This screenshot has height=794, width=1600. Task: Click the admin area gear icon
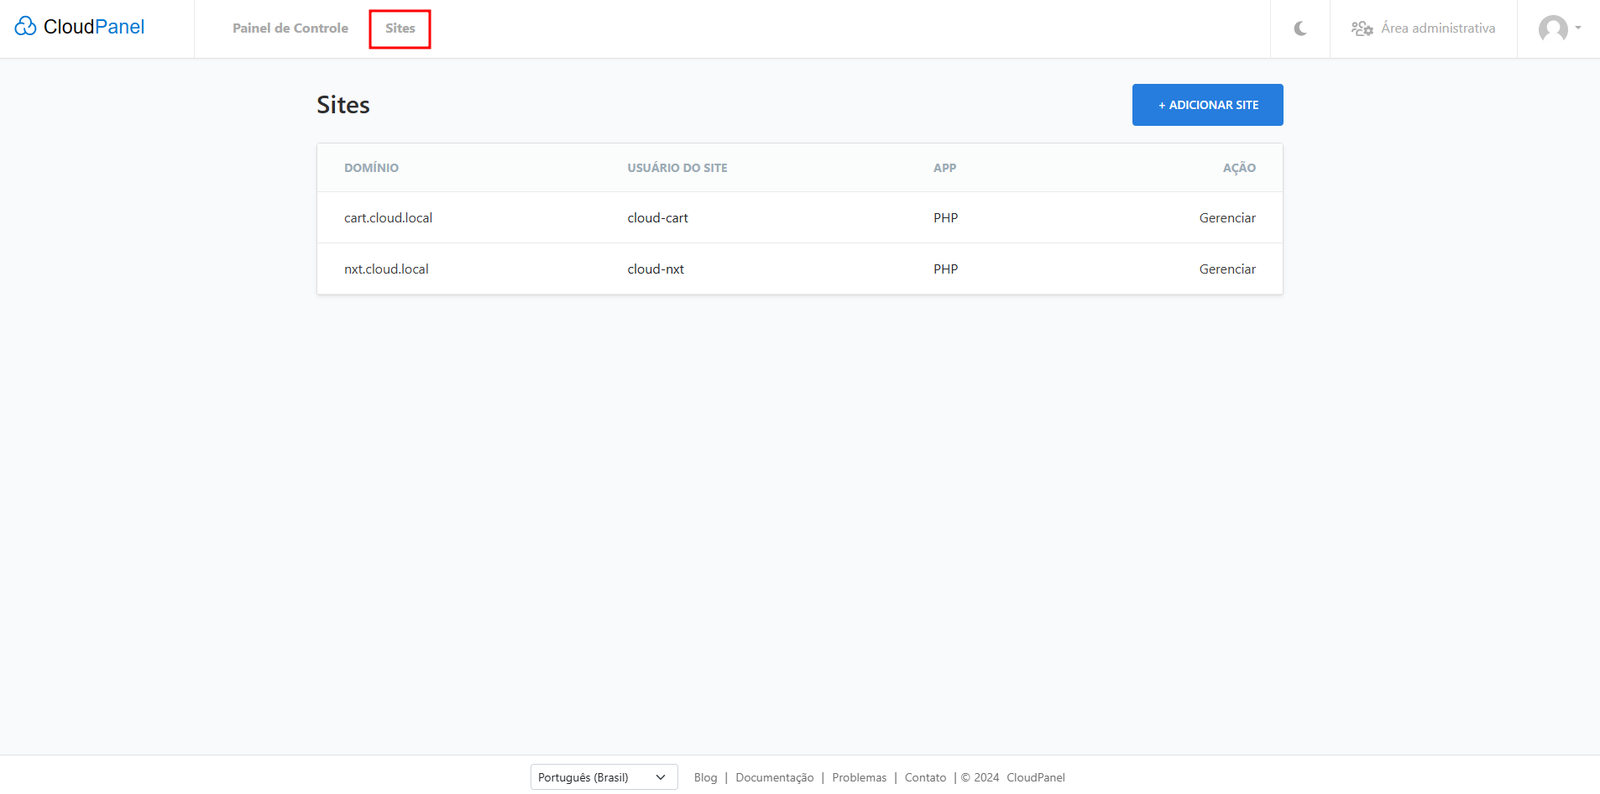[x=1361, y=29]
